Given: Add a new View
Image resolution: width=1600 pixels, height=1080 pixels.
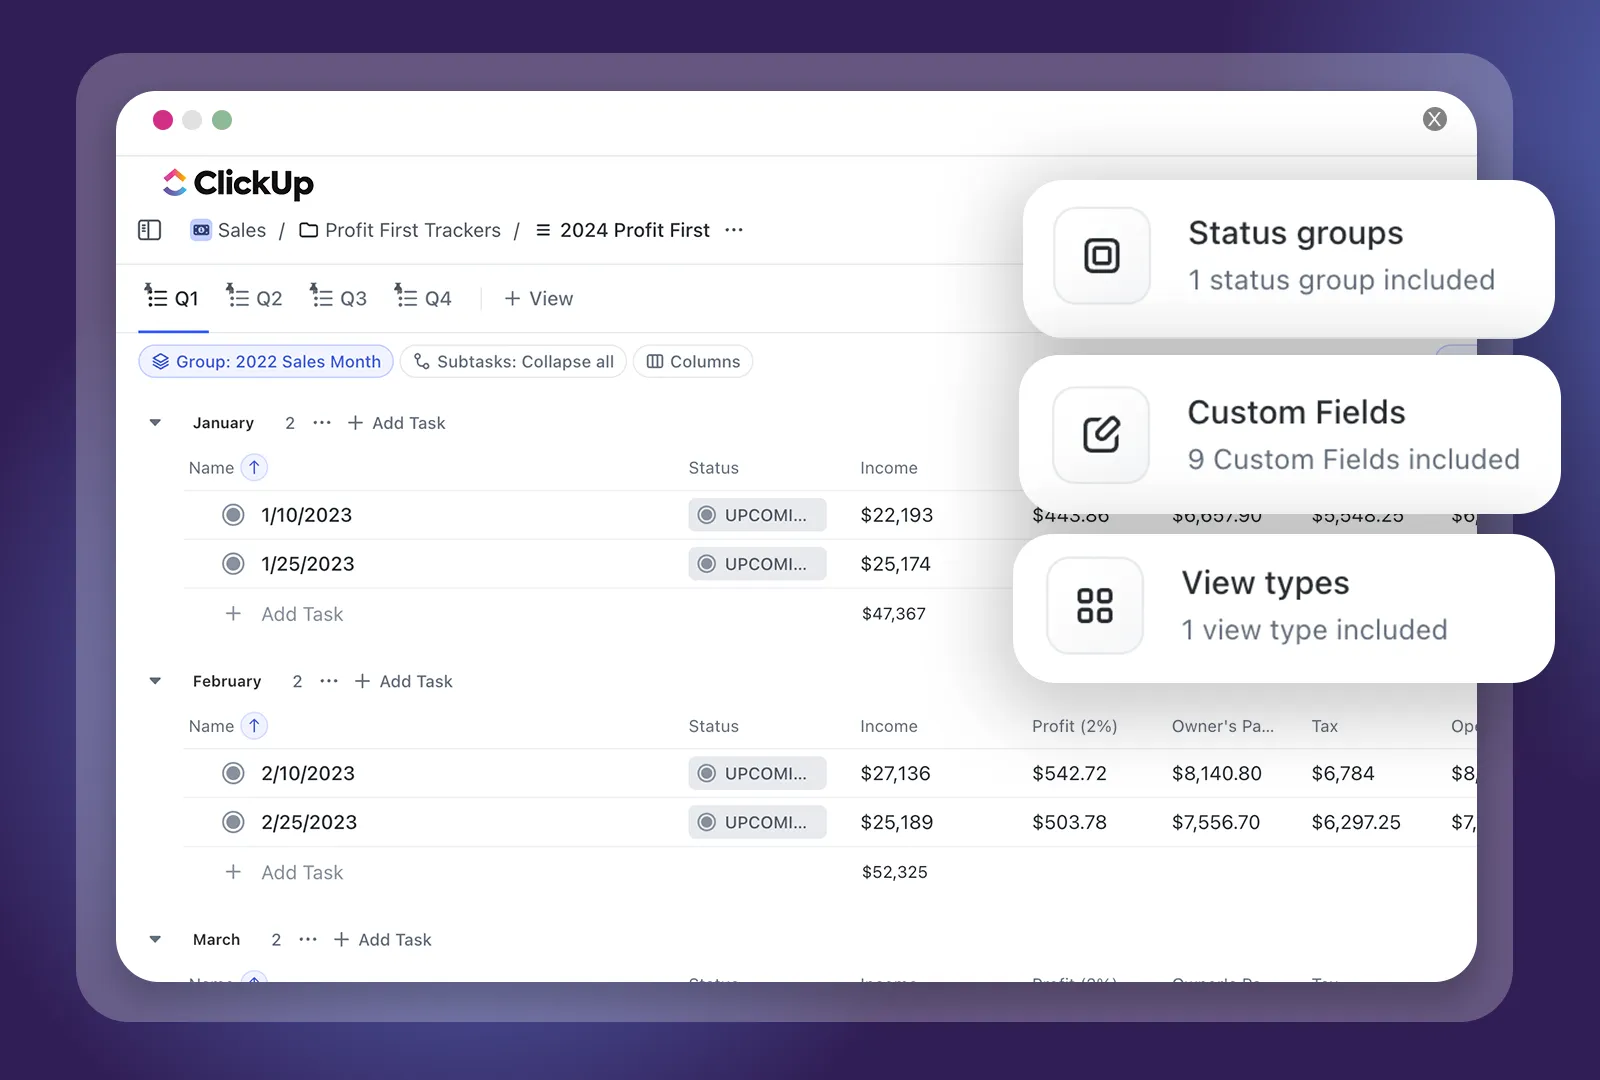Looking at the screenshot, I should click(x=539, y=298).
